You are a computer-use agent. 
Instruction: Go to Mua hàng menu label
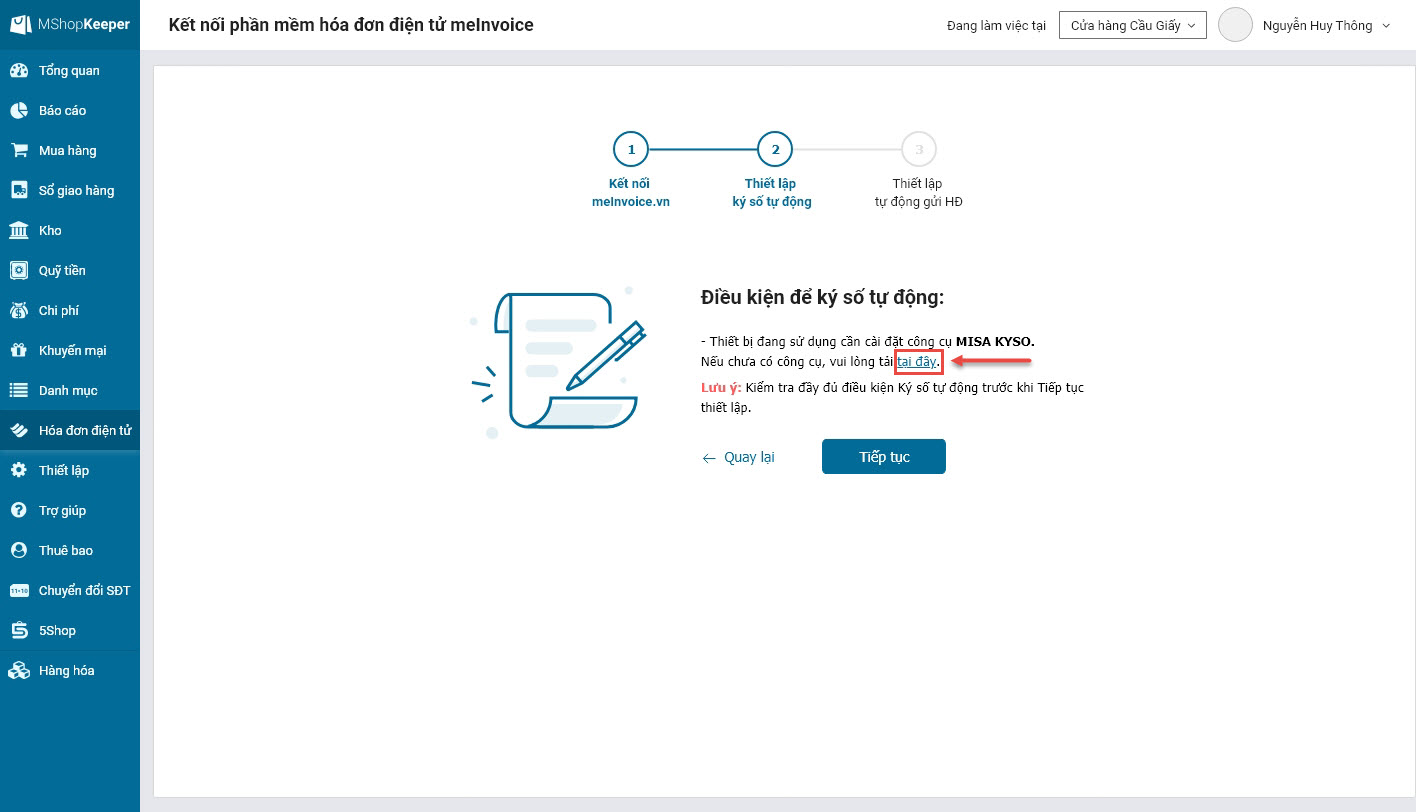(68, 151)
